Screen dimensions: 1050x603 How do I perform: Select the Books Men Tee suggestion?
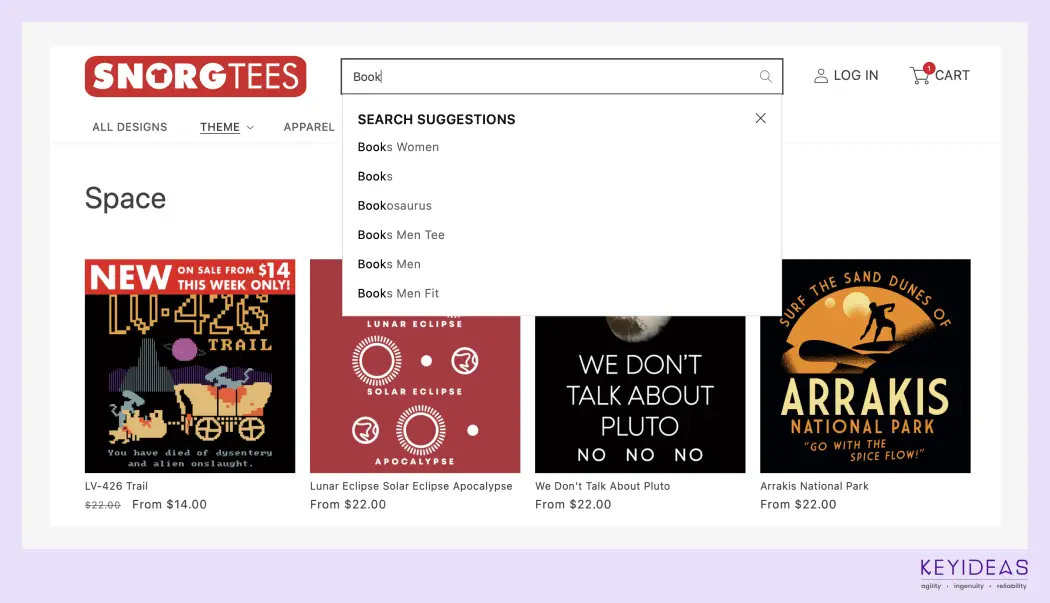click(x=401, y=235)
